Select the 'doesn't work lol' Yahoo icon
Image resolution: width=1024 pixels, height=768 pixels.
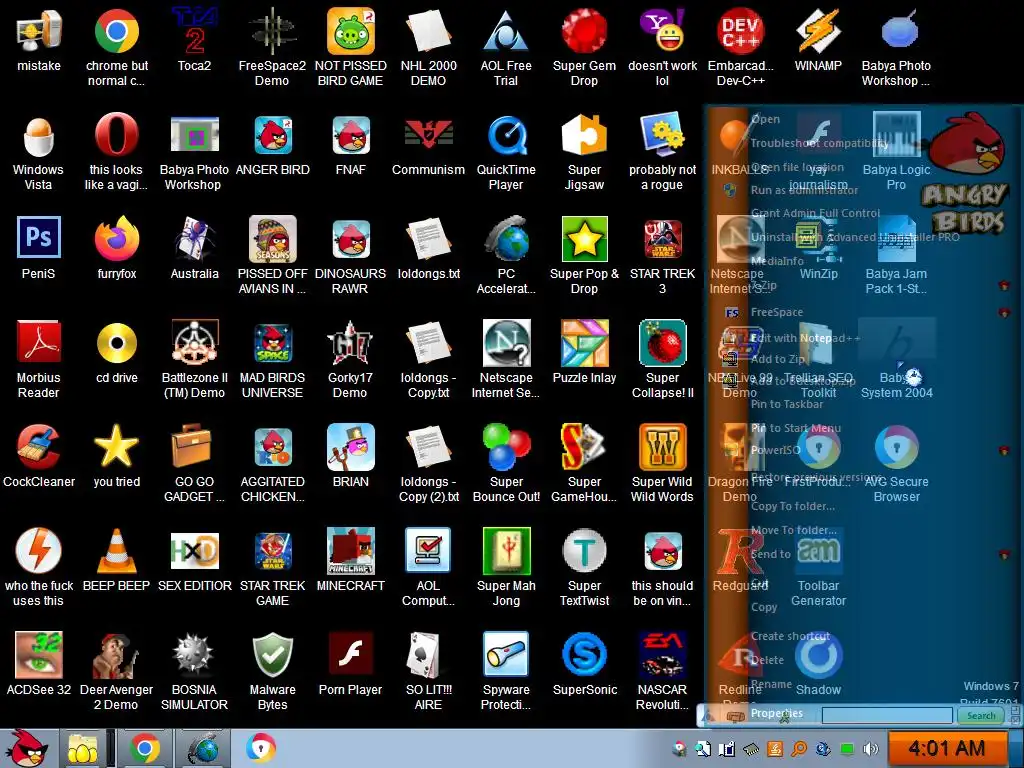click(x=662, y=31)
